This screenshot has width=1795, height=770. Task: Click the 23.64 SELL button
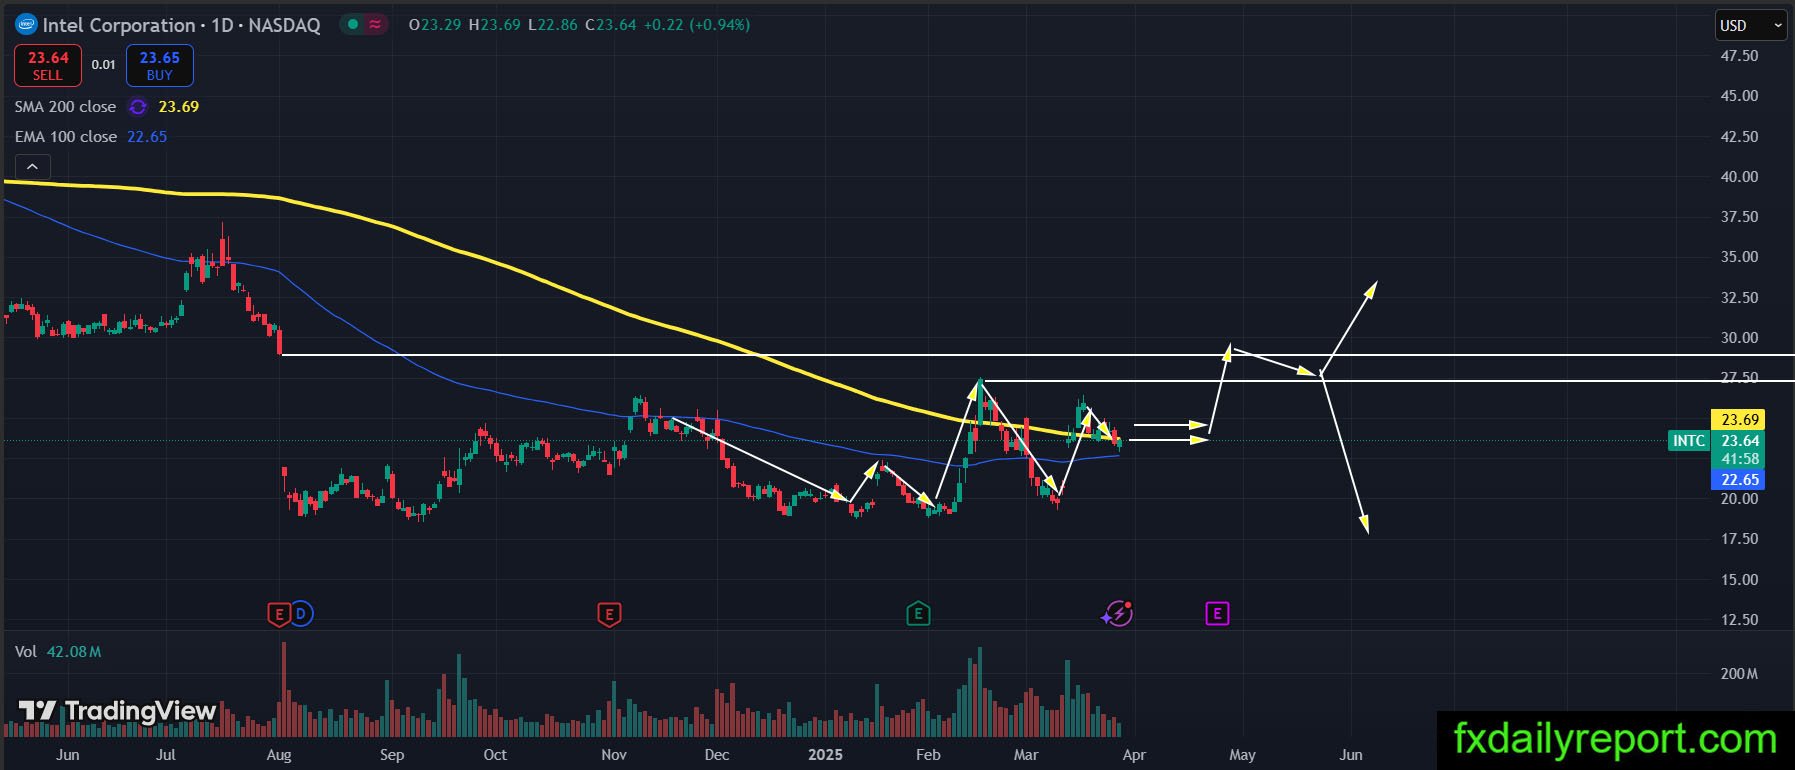[x=48, y=66]
